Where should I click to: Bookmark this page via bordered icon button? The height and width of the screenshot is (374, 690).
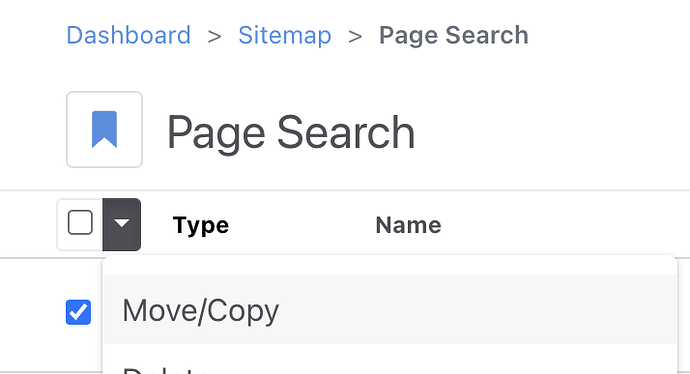pyautogui.click(x=104, y=129)
